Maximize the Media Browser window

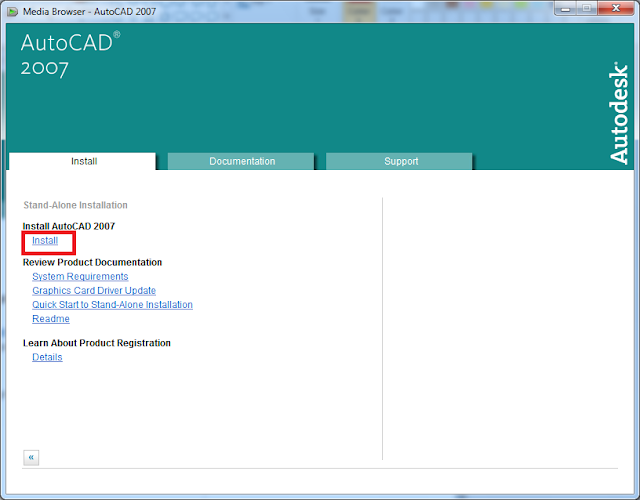[x=587, y=9]
